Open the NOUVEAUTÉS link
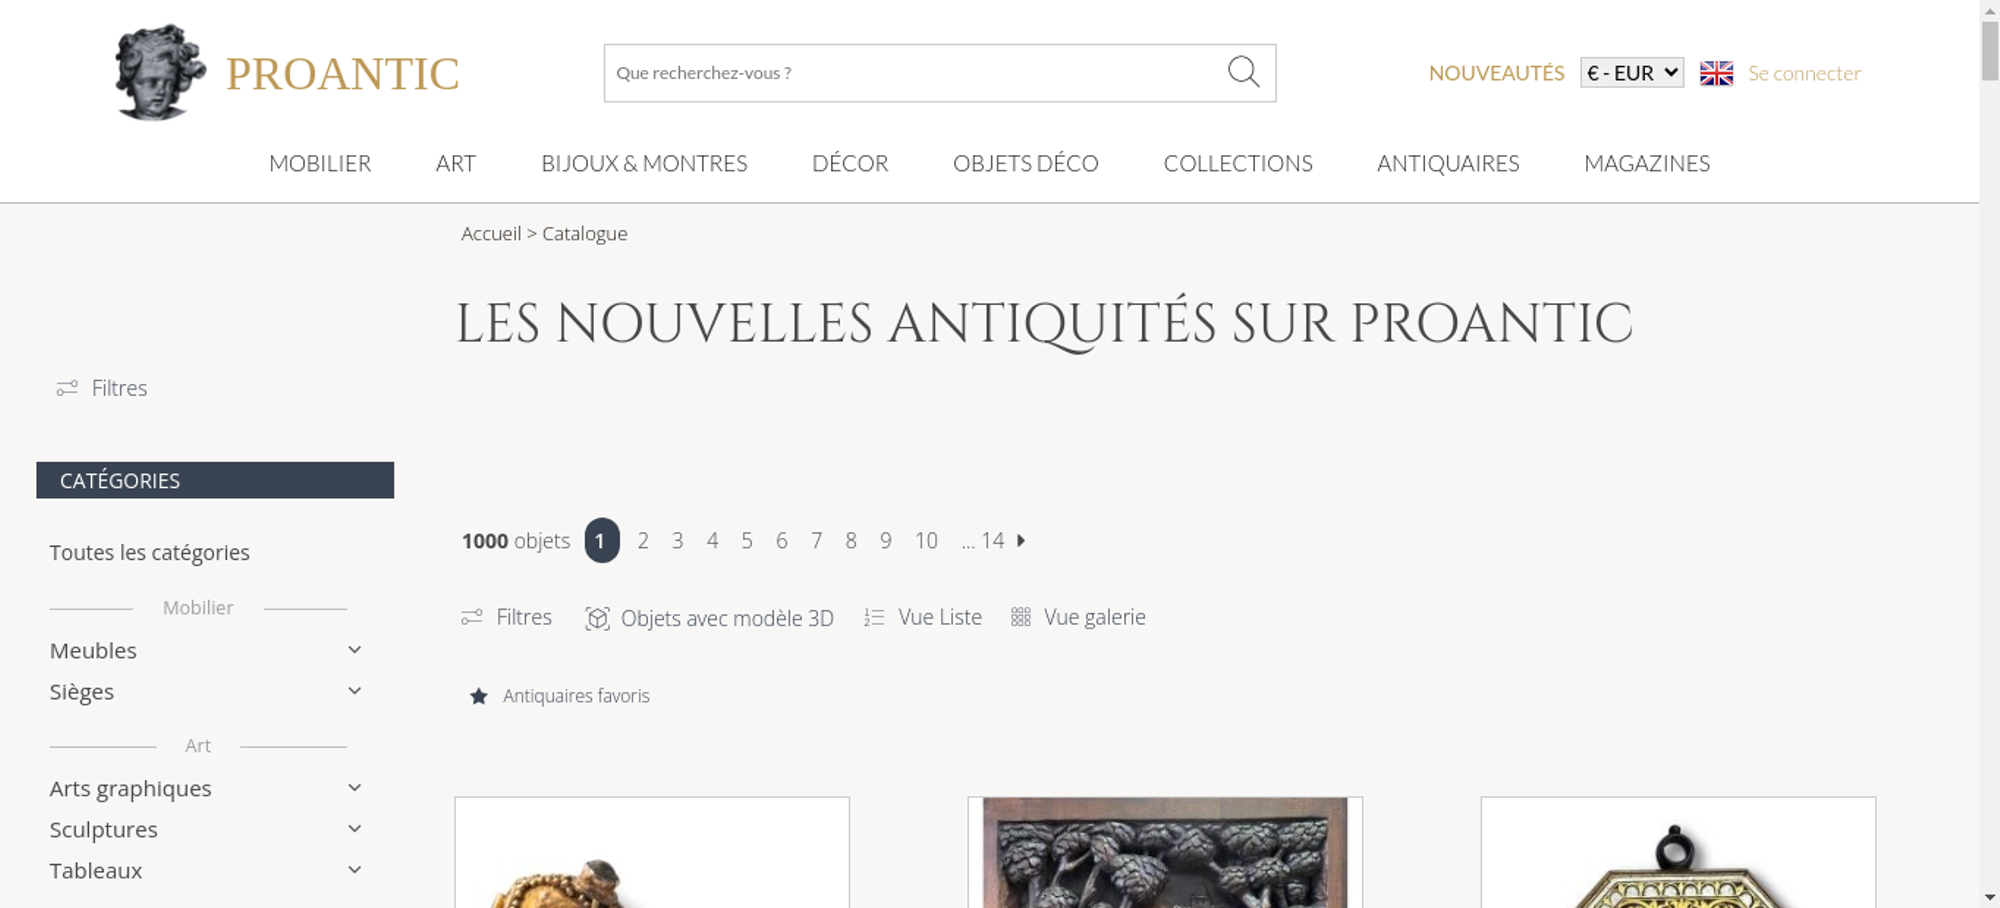This screenshot has width=2000, height=908. tap(1496, 73)
